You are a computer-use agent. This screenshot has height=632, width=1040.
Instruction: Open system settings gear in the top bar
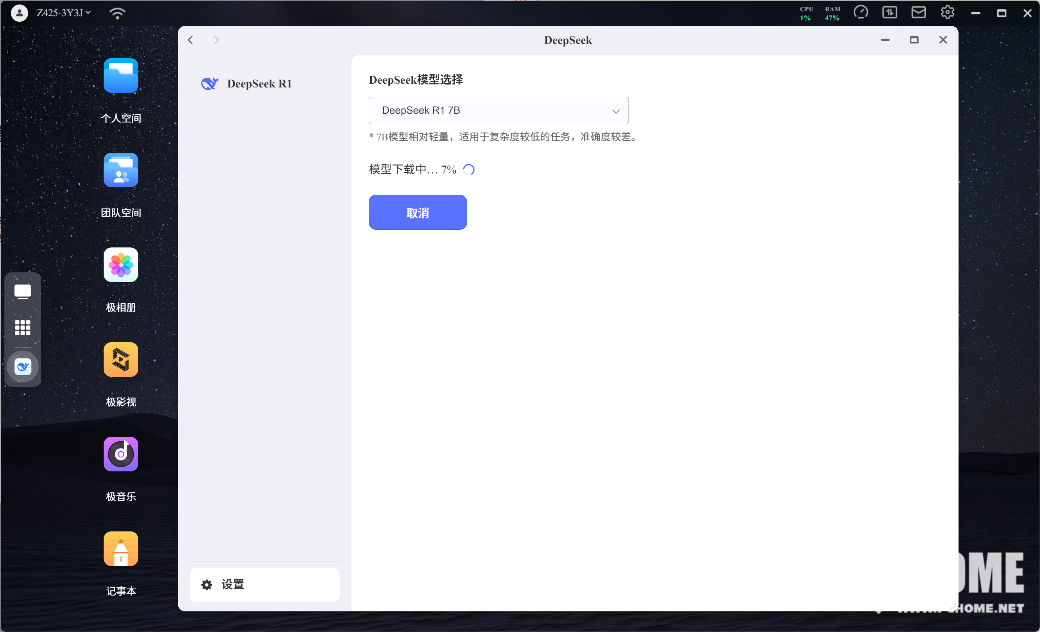point(947,13)
